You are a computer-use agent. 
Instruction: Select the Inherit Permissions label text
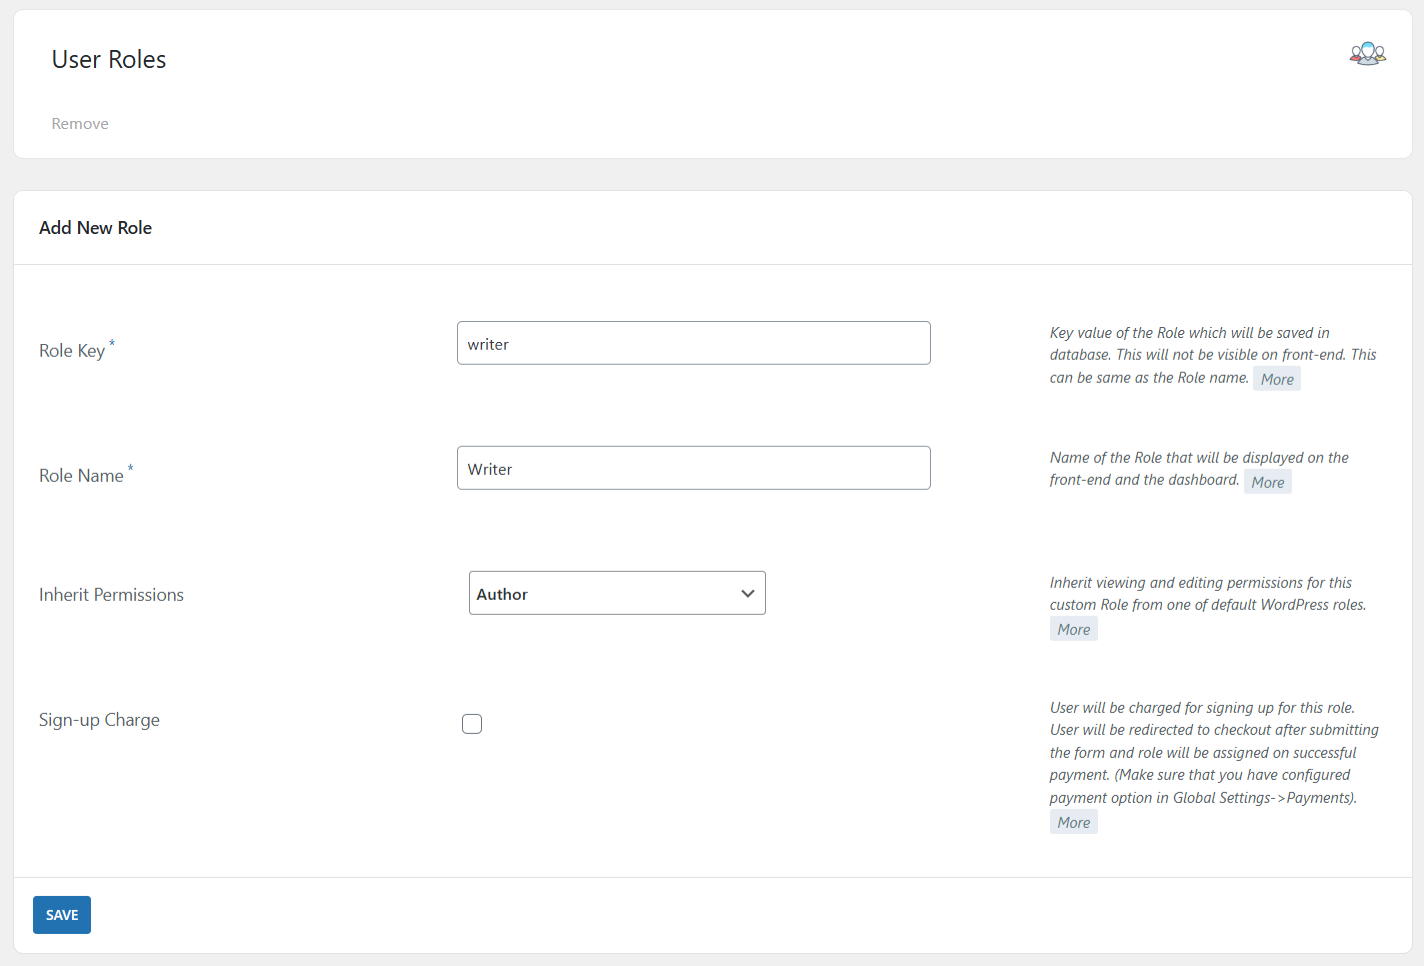pos(111,595)
